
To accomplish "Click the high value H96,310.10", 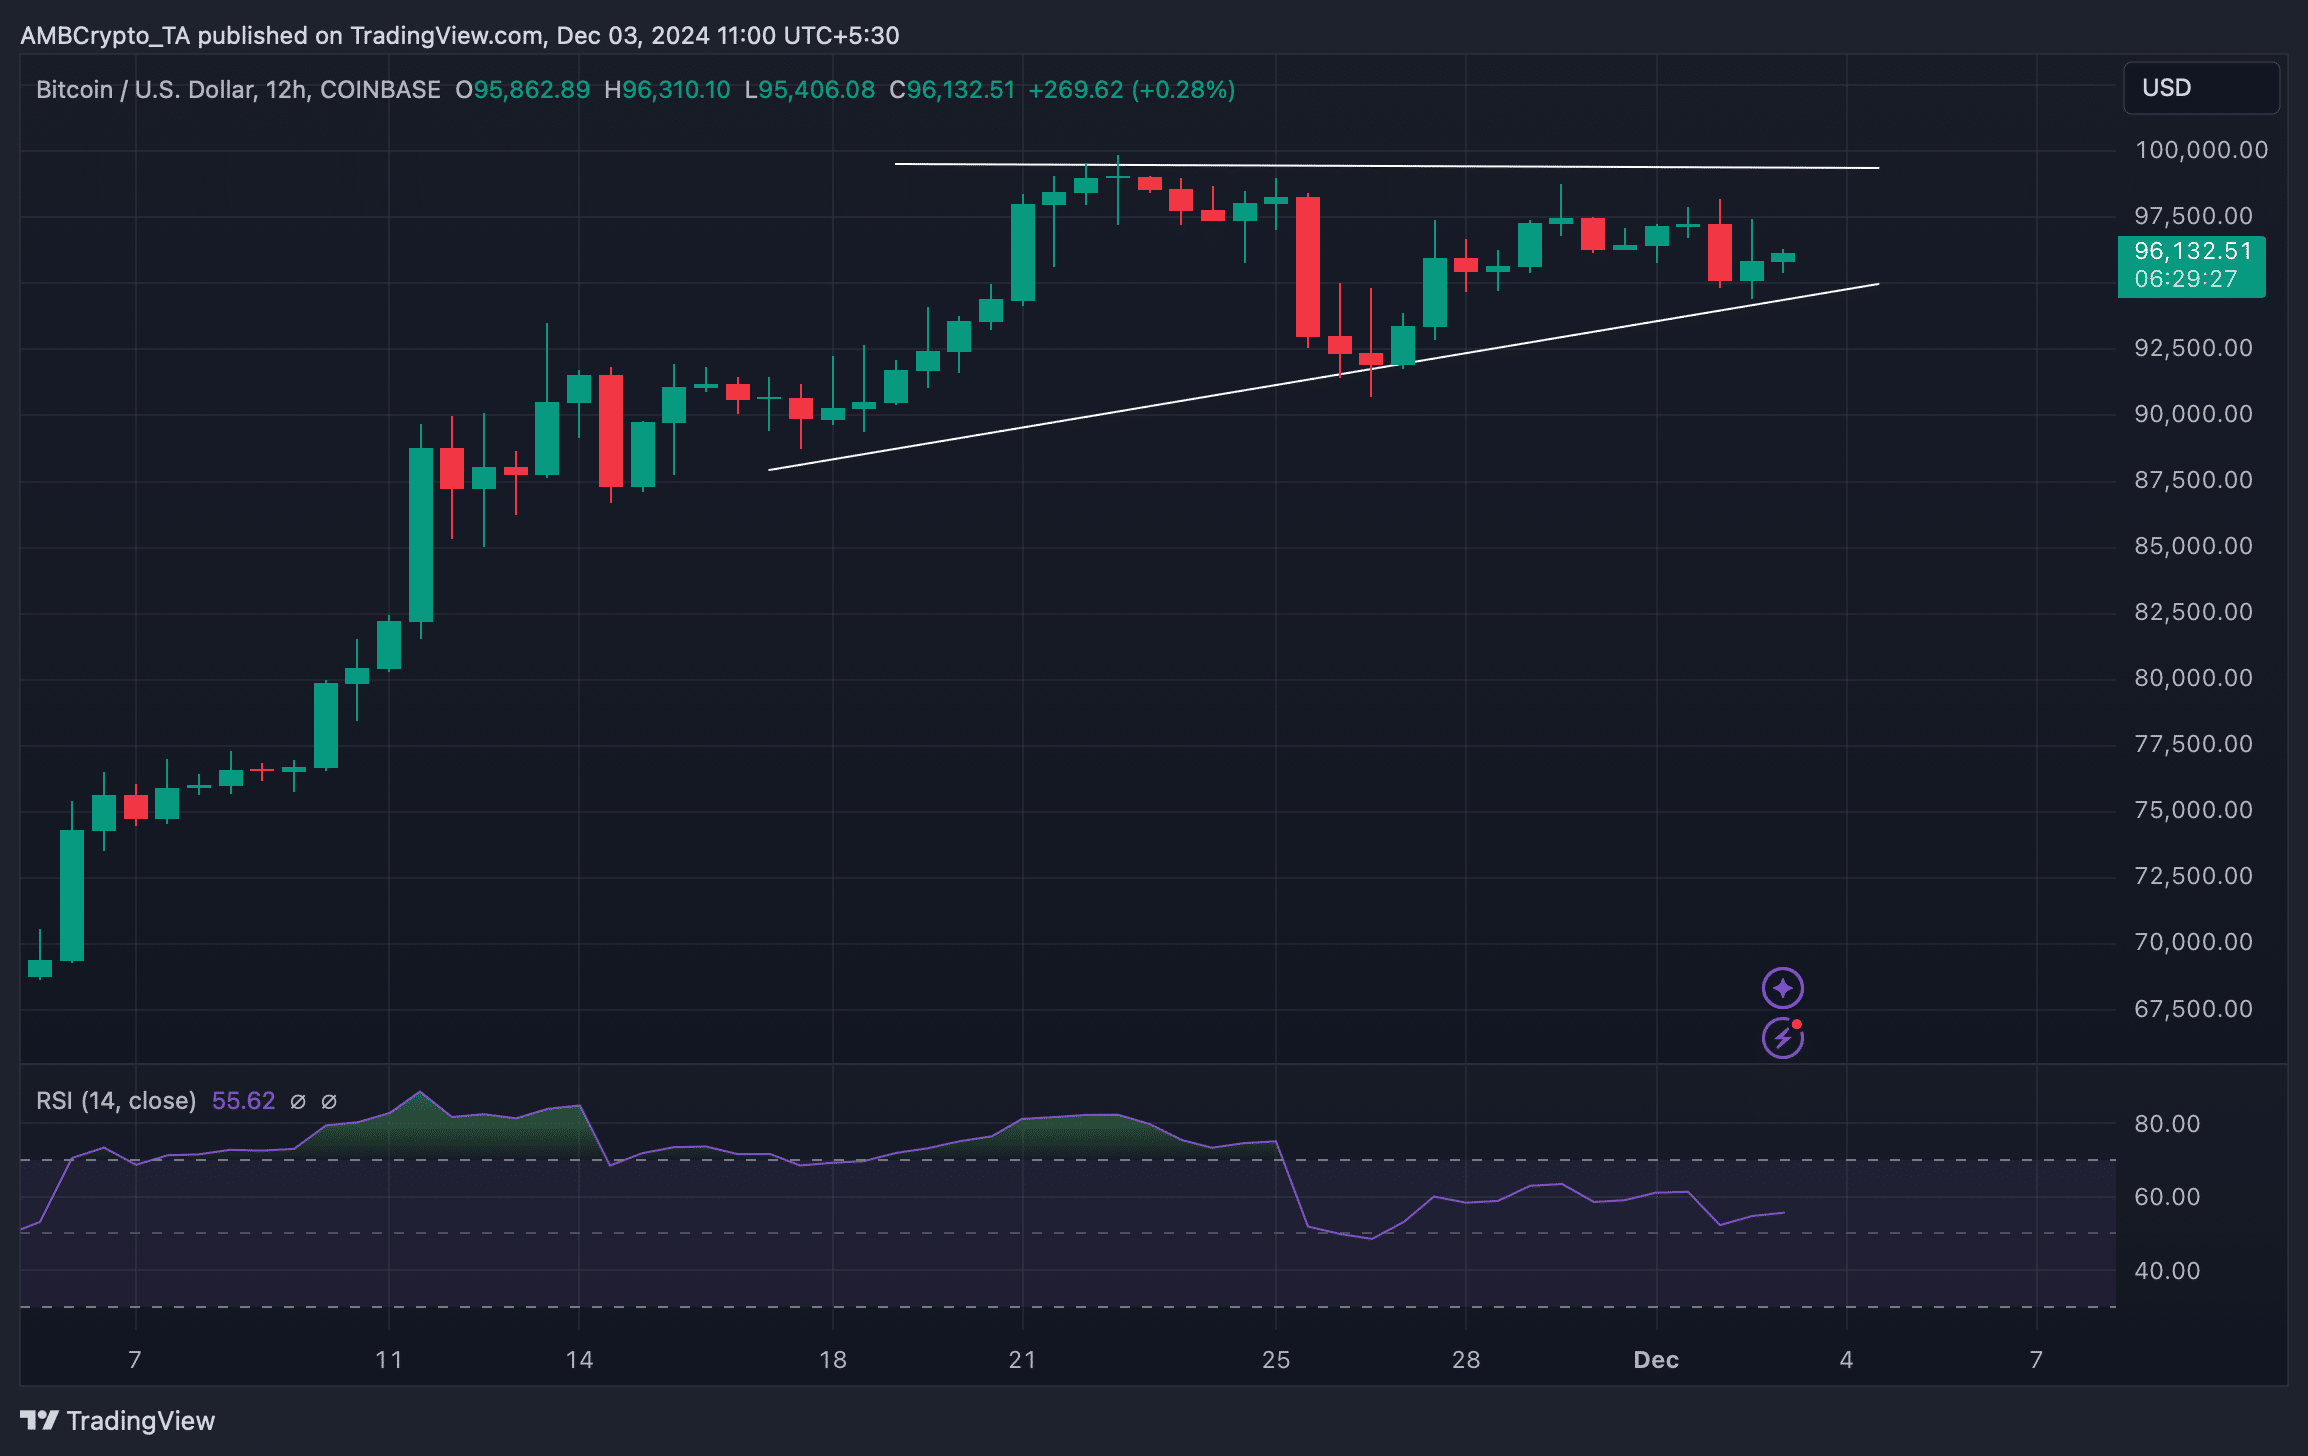I will click(667, 90).
